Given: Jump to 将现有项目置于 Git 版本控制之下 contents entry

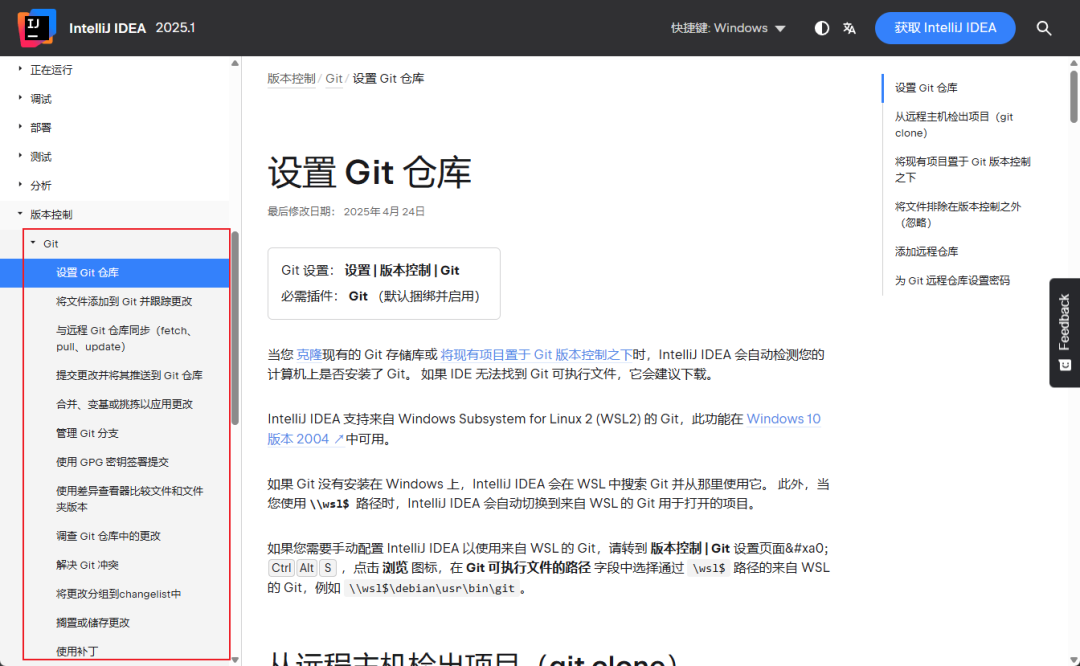Looking at the screenshot, I should tap(963, 169).
